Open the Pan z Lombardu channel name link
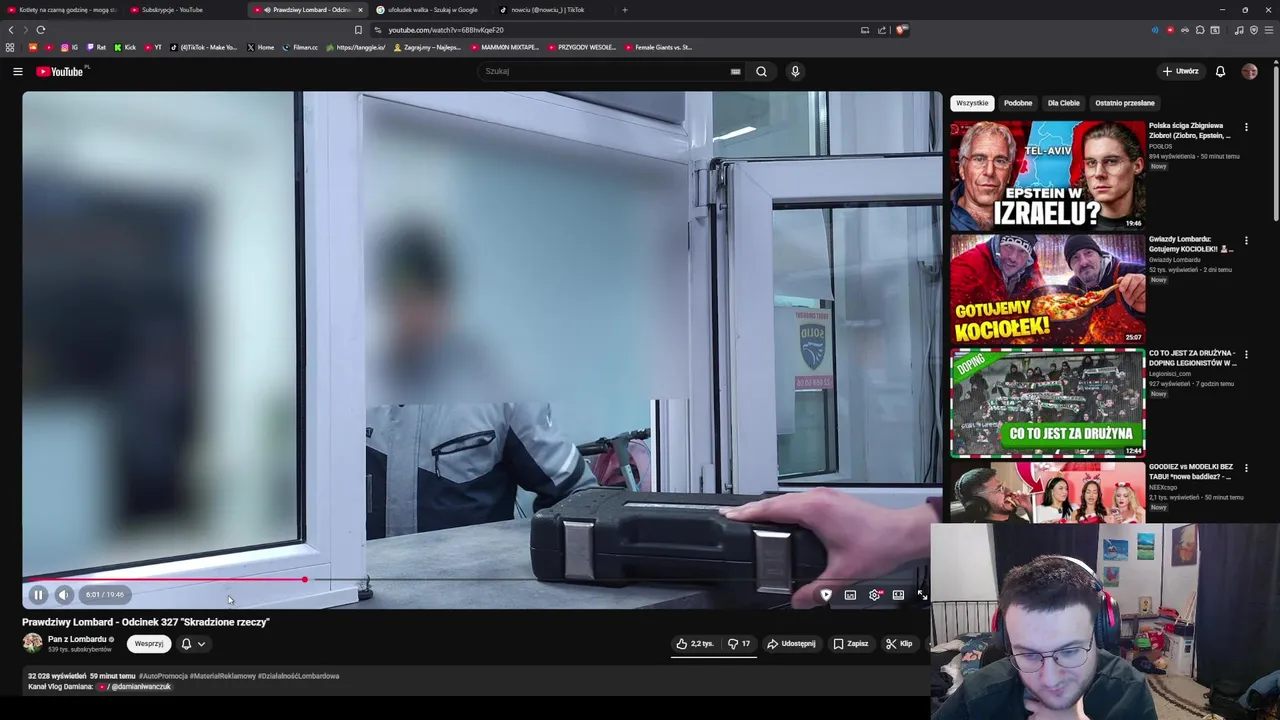This screenshot has height=720, width=1280. pos(77,639)
